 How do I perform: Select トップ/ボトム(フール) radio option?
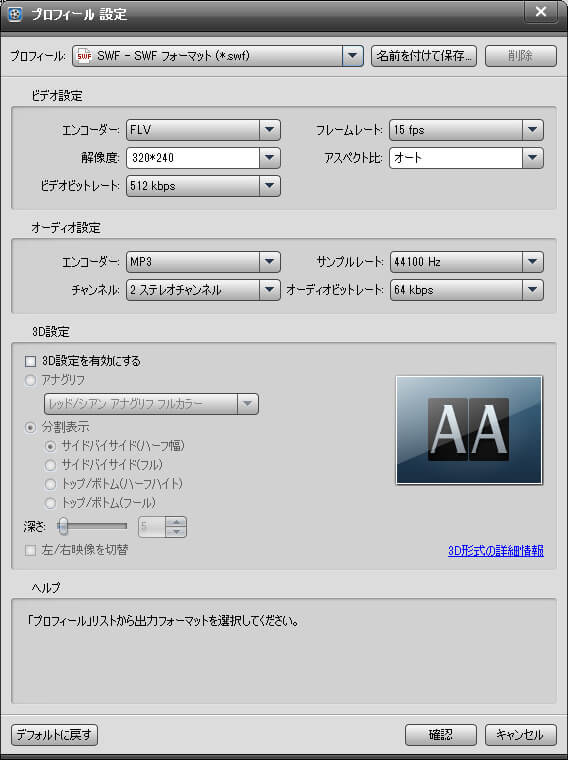pos(50,503)
